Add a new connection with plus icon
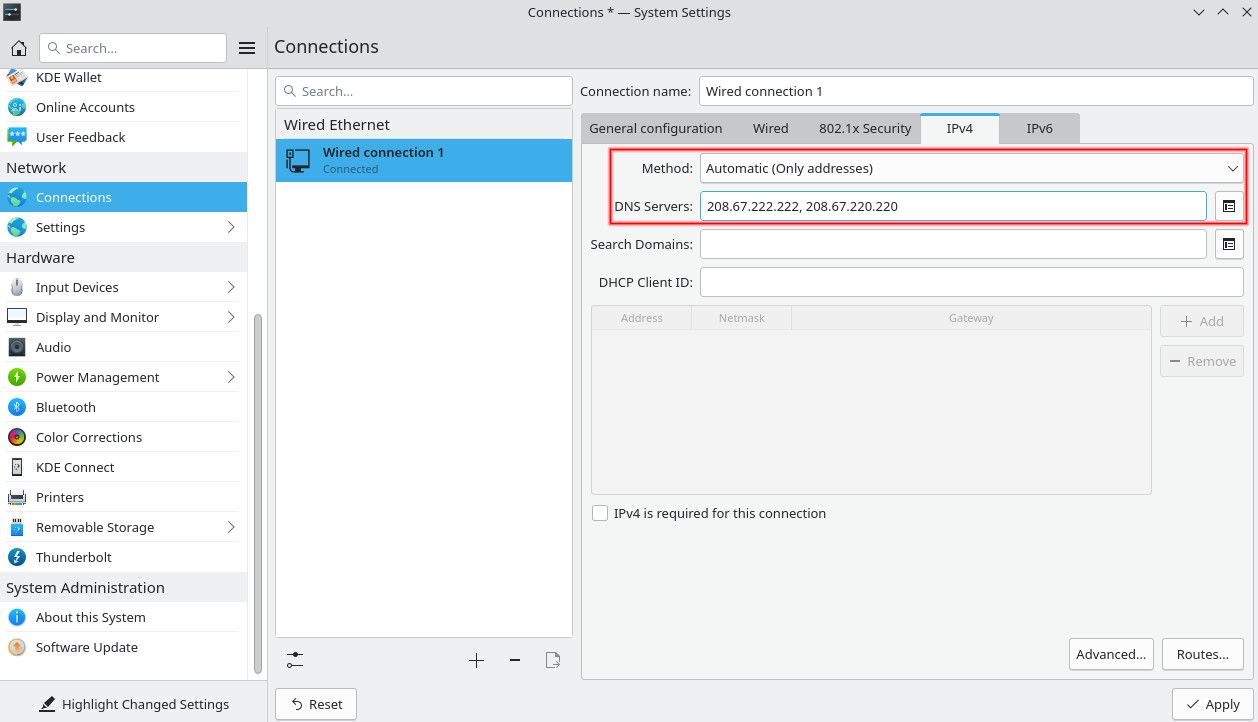 (x=476, y=660)
